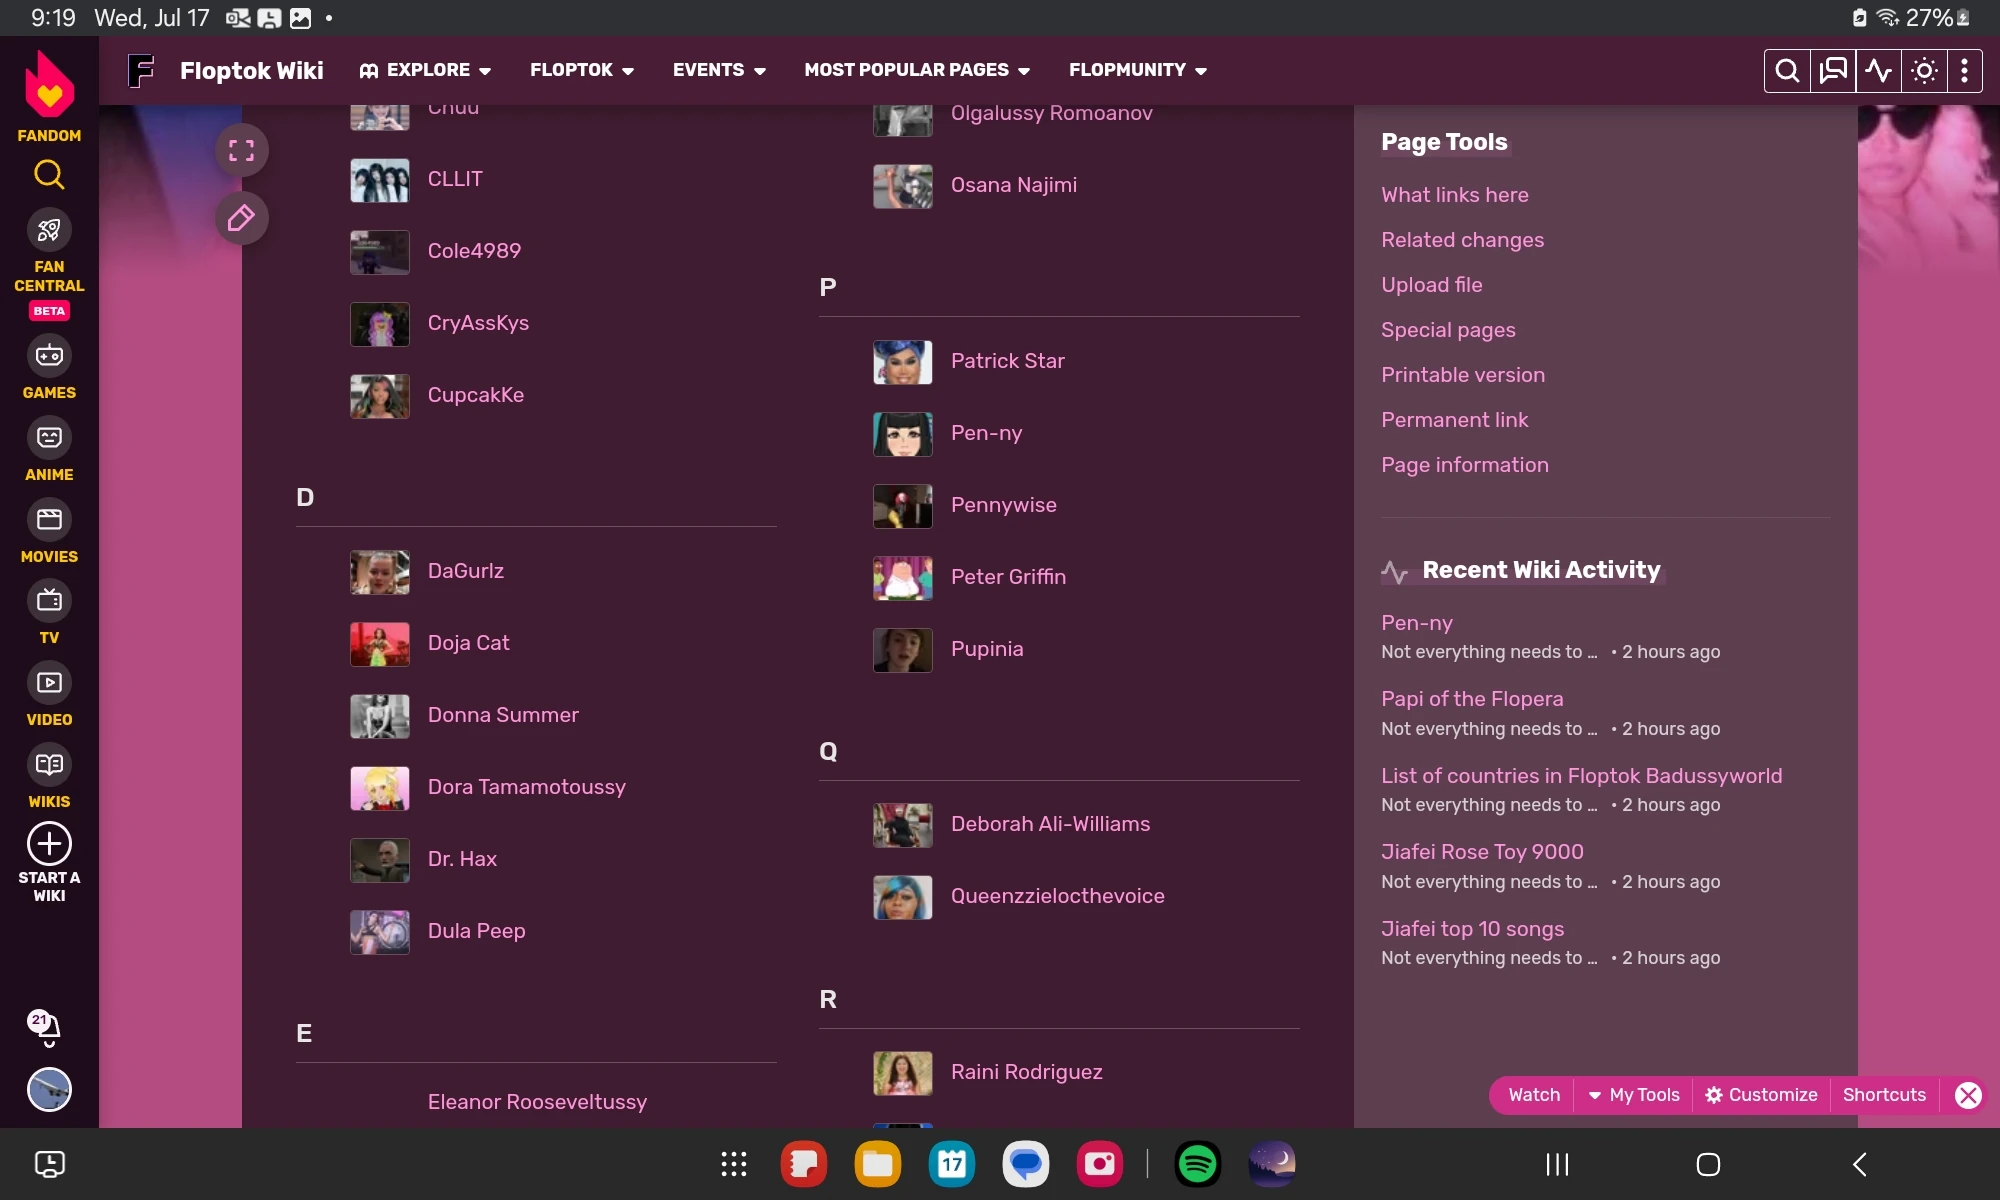Click the Fan Central rocket icon
Screen dimensions: 2000x1200
point(49,231)
